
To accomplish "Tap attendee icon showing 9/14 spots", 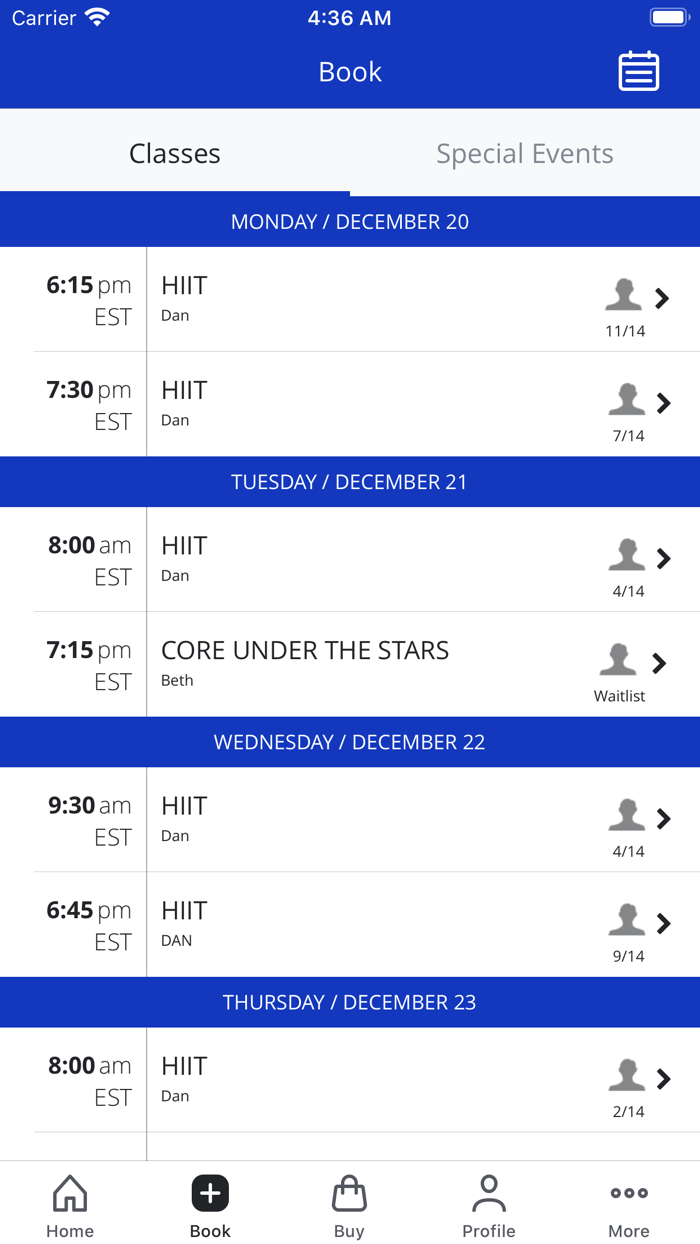I will click(627, 920).
